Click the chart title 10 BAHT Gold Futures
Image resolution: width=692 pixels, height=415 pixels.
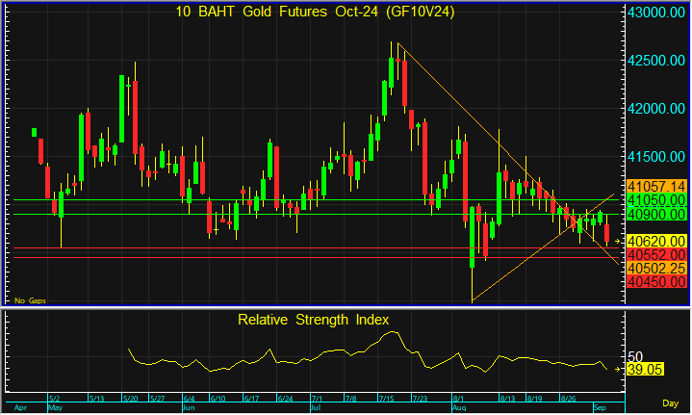312,12
